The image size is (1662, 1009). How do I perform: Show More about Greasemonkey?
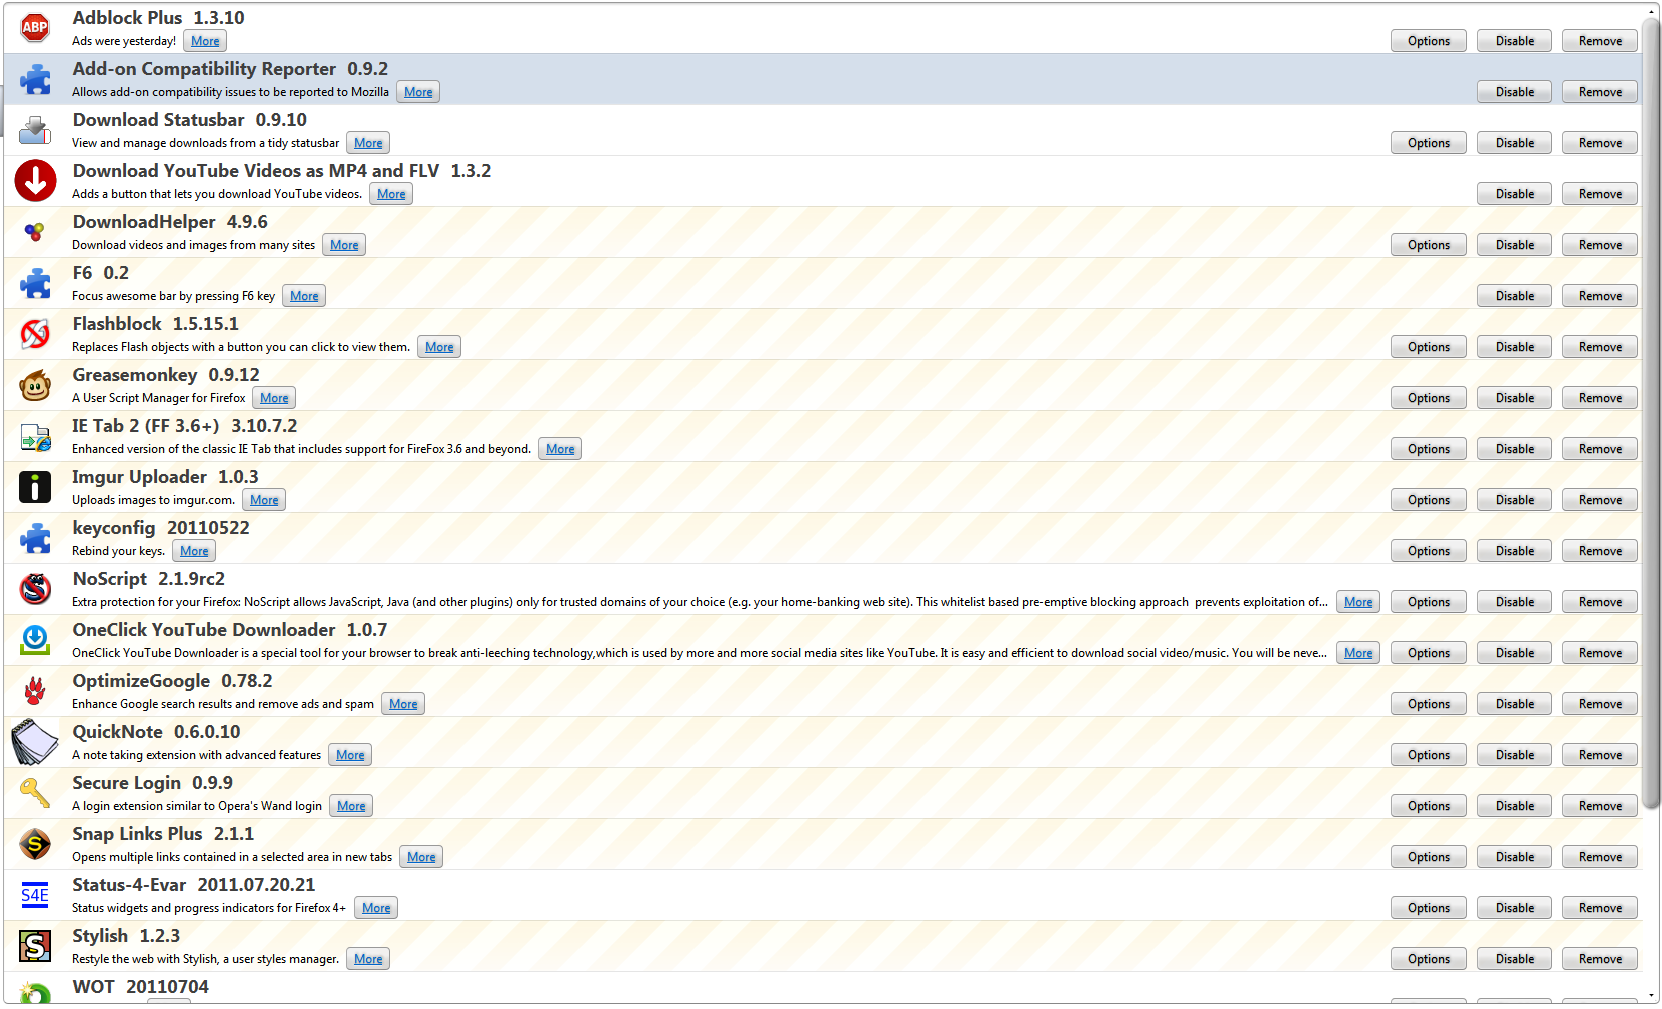pyautogui.click(x=274, y=398)
